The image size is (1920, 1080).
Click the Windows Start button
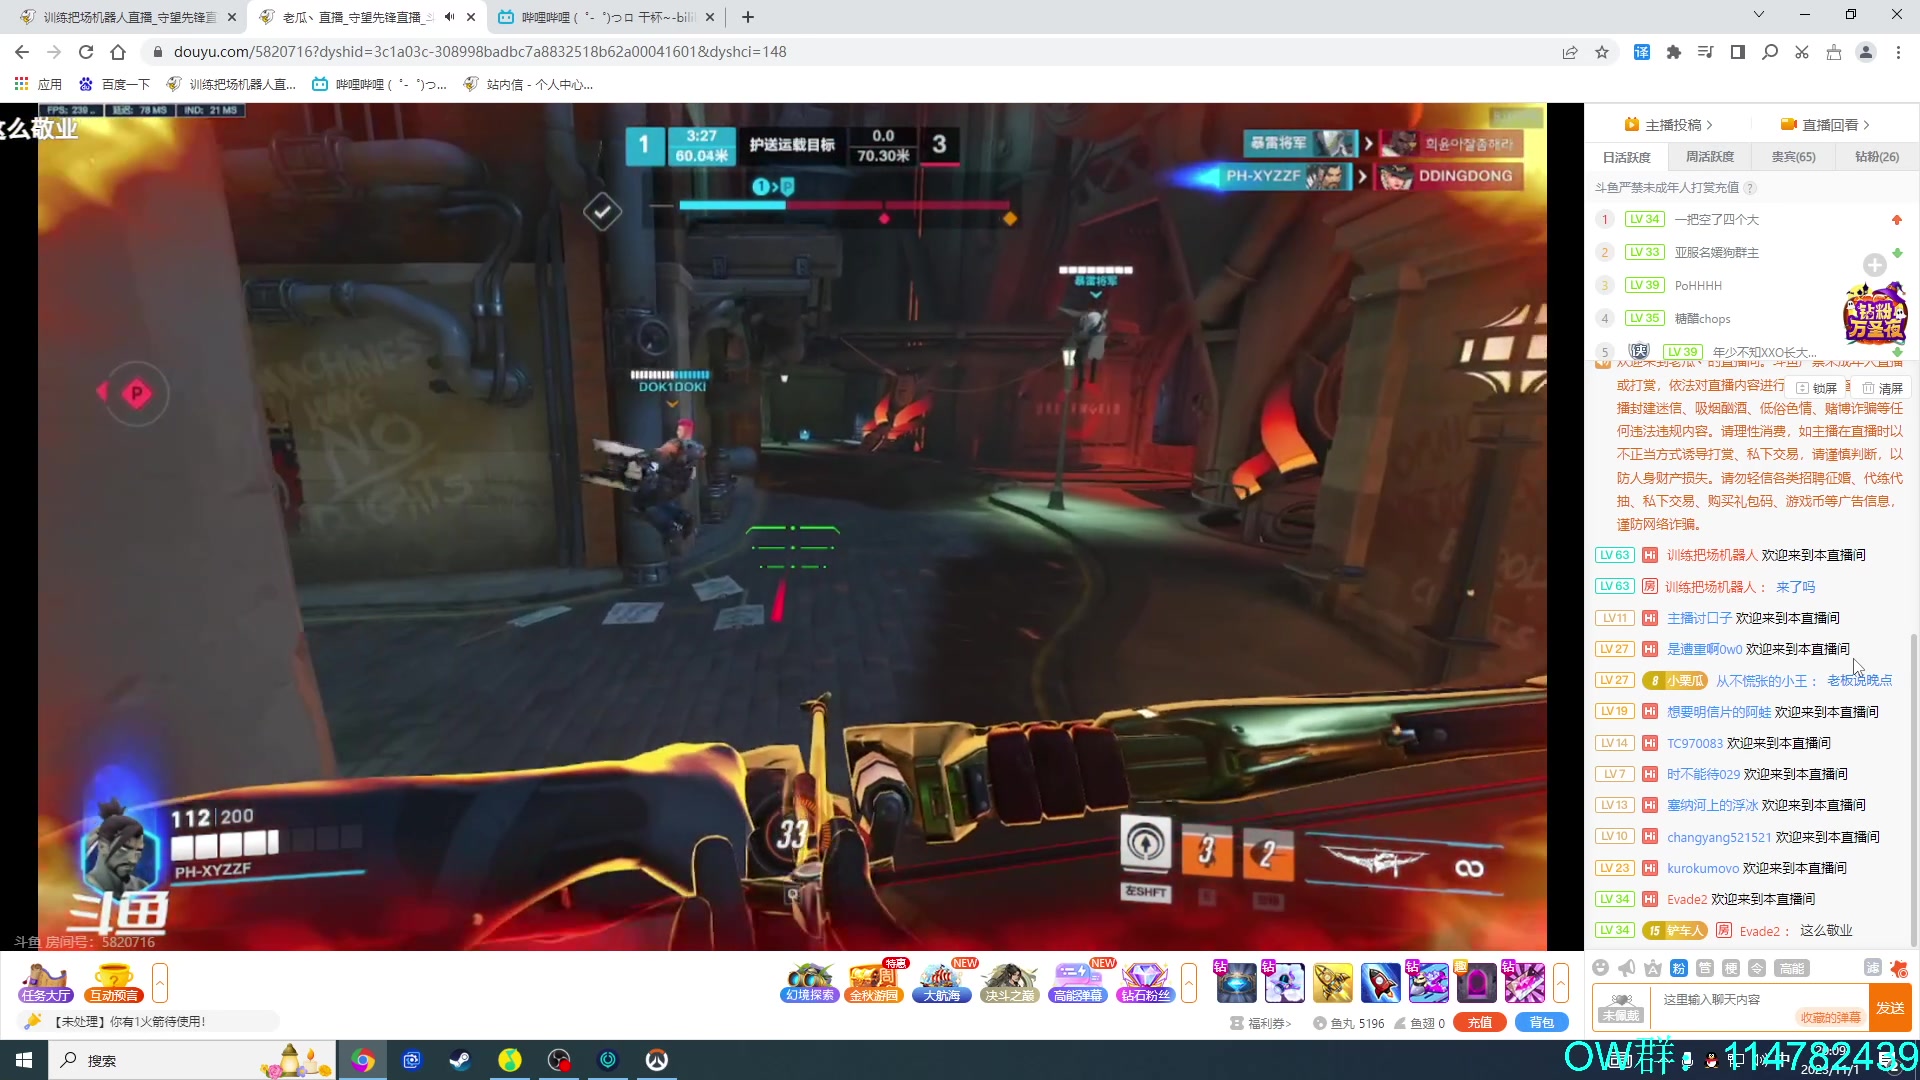pyautogui.click(x=24, y=1060)
